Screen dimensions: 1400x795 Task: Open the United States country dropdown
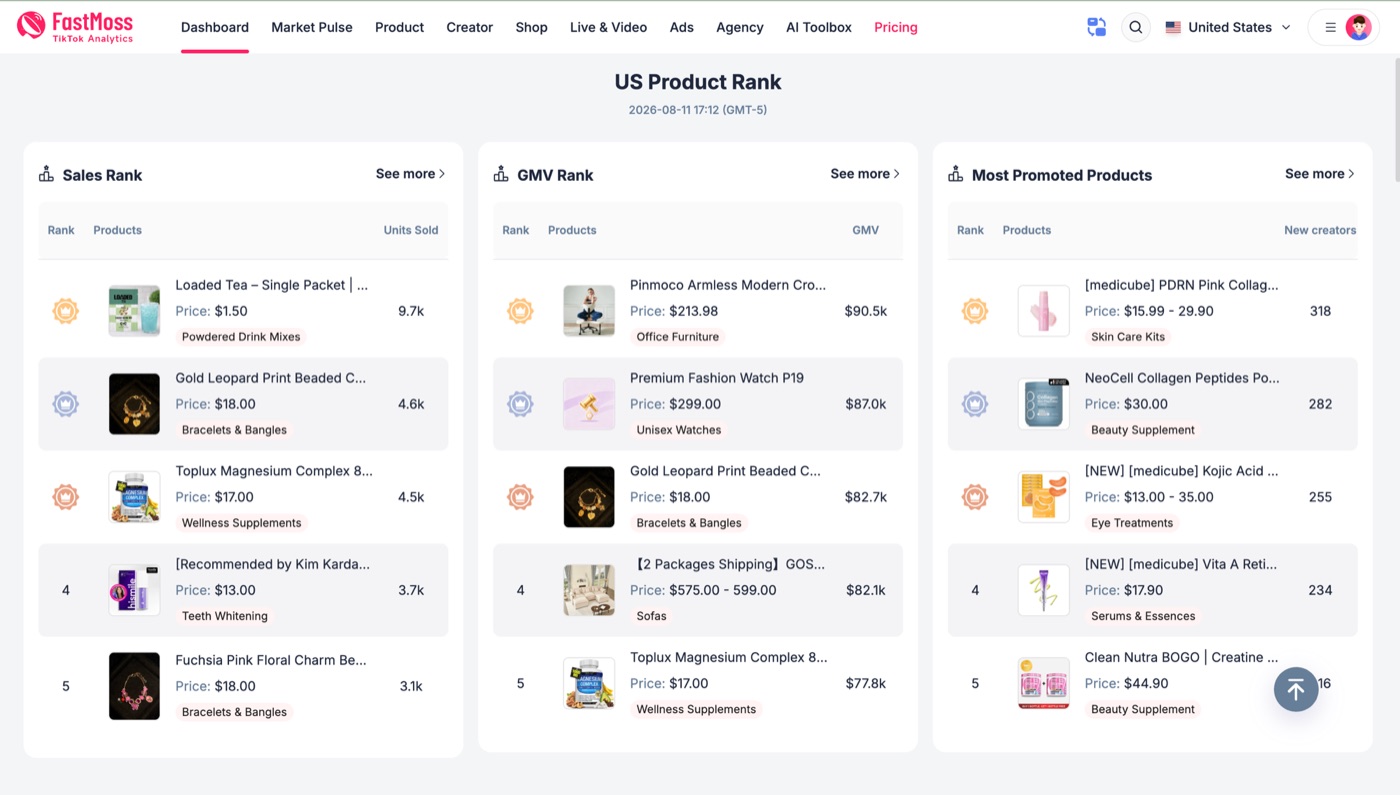(1228, 28)
